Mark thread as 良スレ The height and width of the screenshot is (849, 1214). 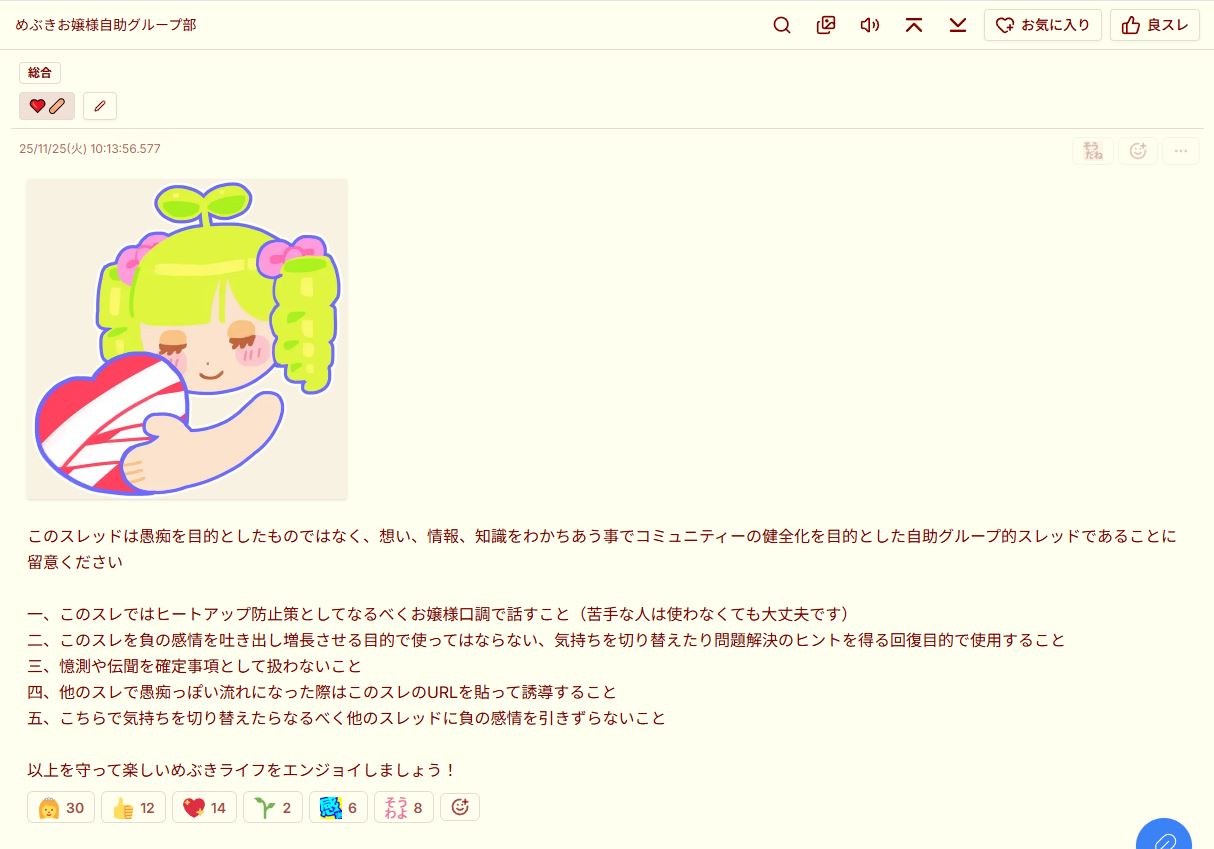tap(1155, 25)
